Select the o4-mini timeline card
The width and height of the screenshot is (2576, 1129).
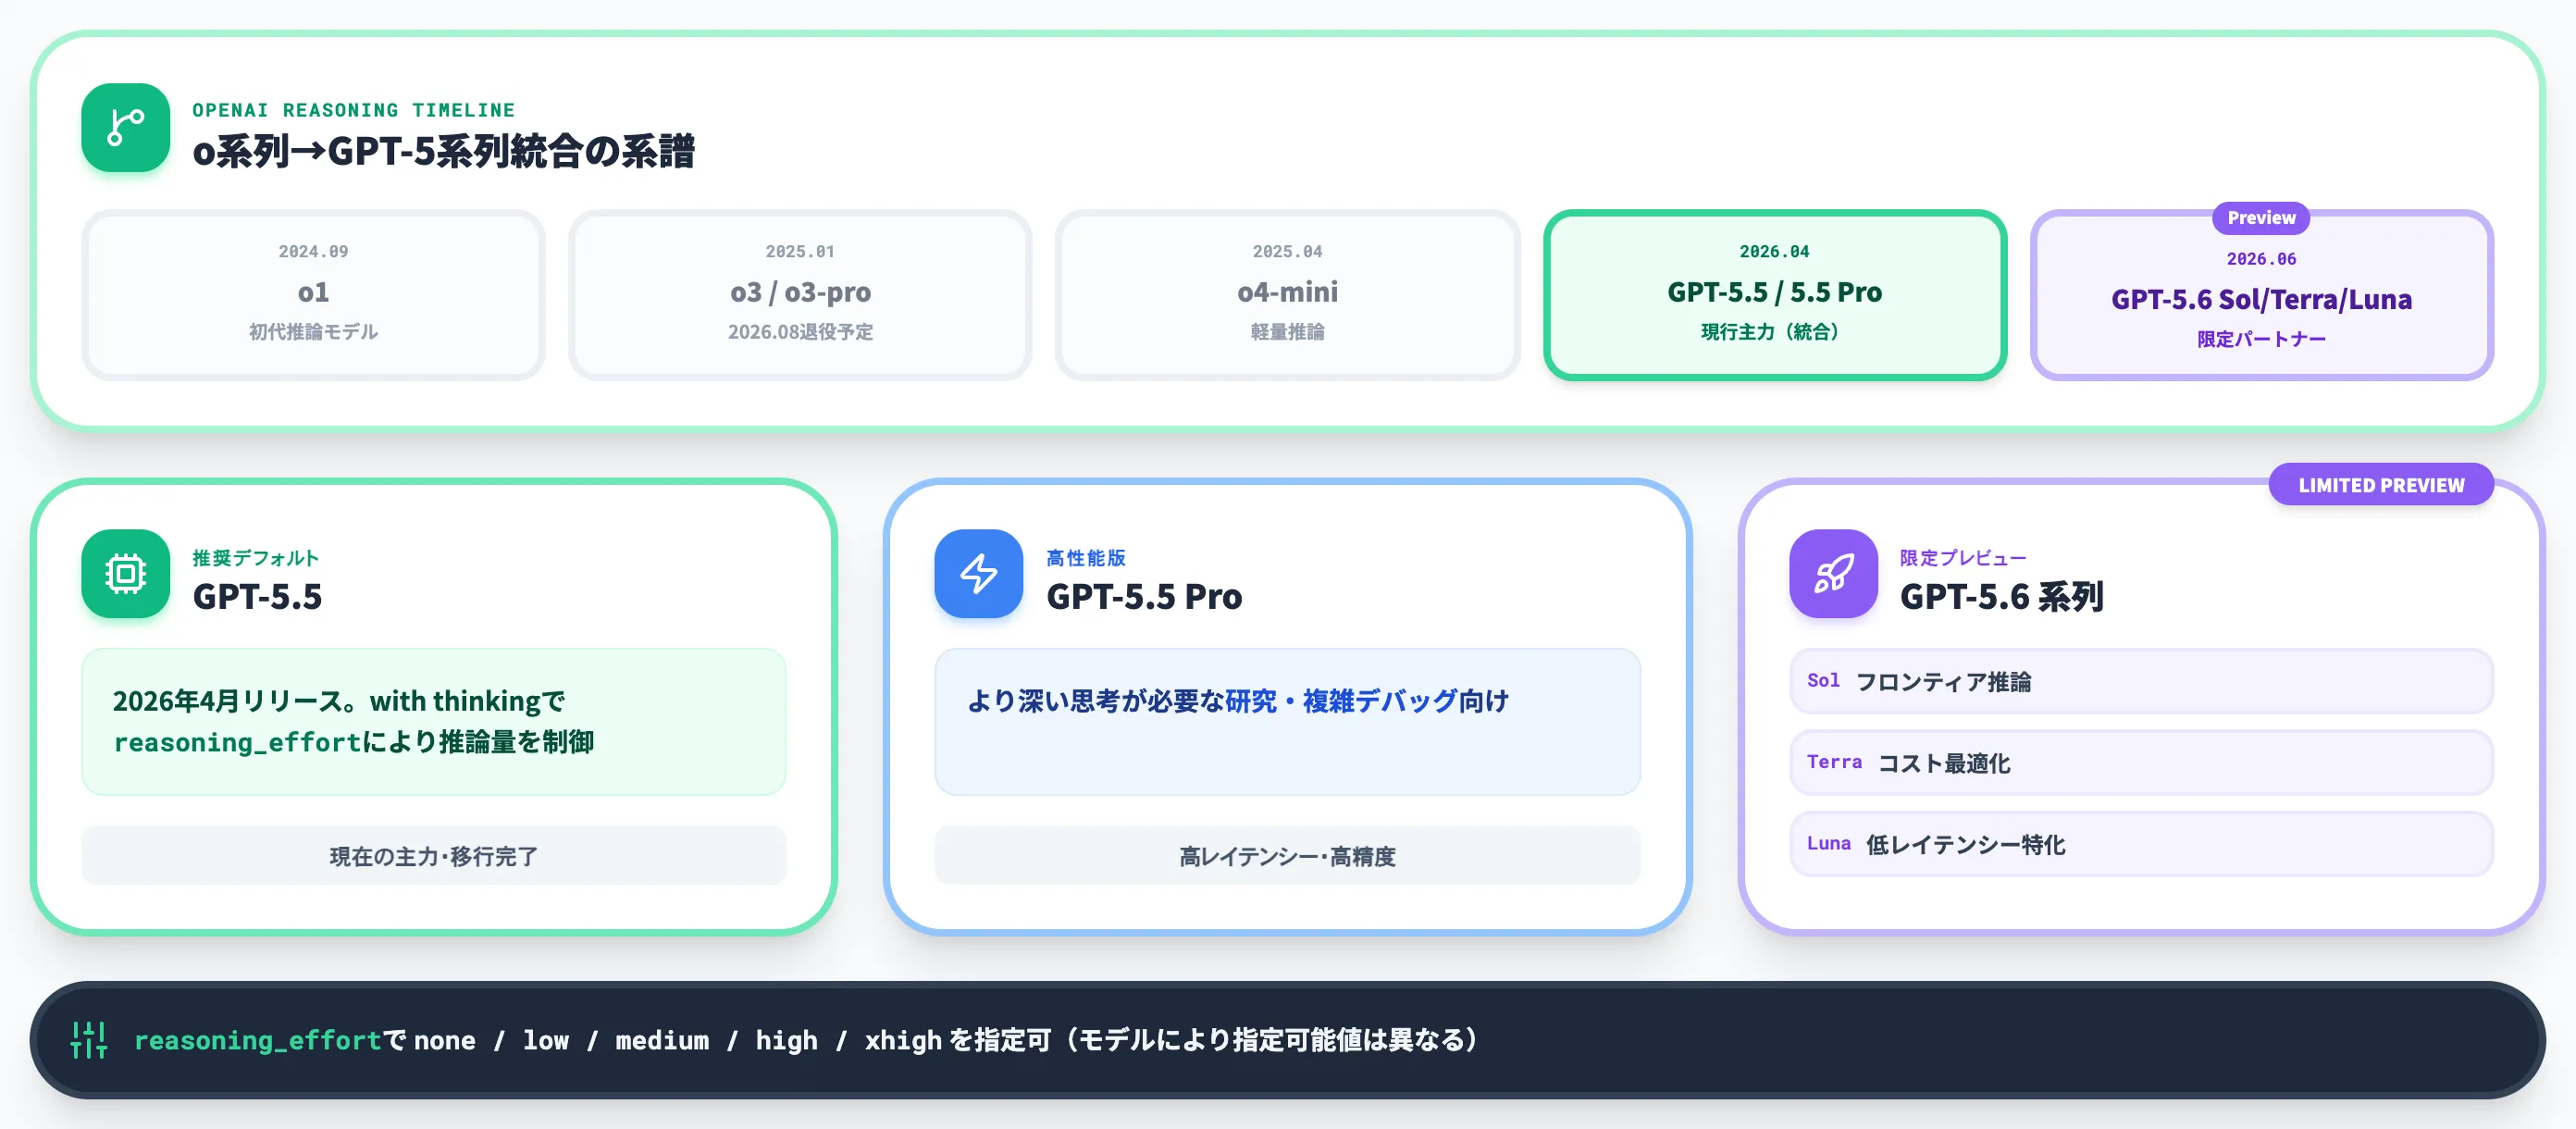coord(1287,295)
